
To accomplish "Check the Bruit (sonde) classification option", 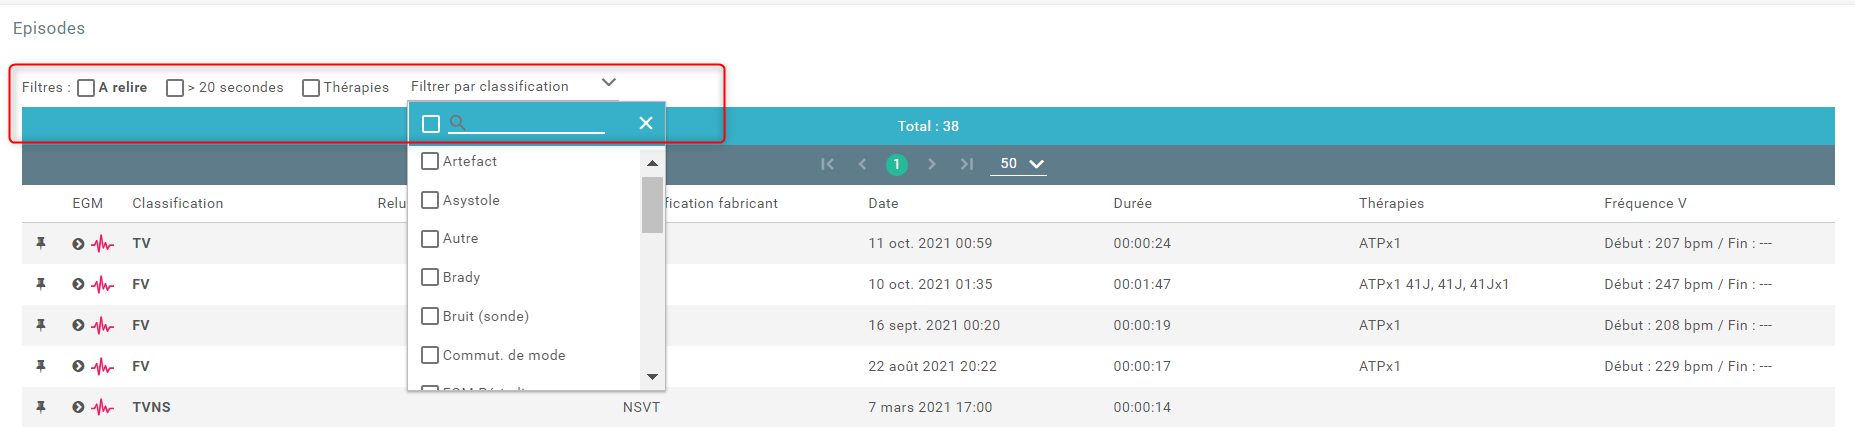I will coord(430,316).
